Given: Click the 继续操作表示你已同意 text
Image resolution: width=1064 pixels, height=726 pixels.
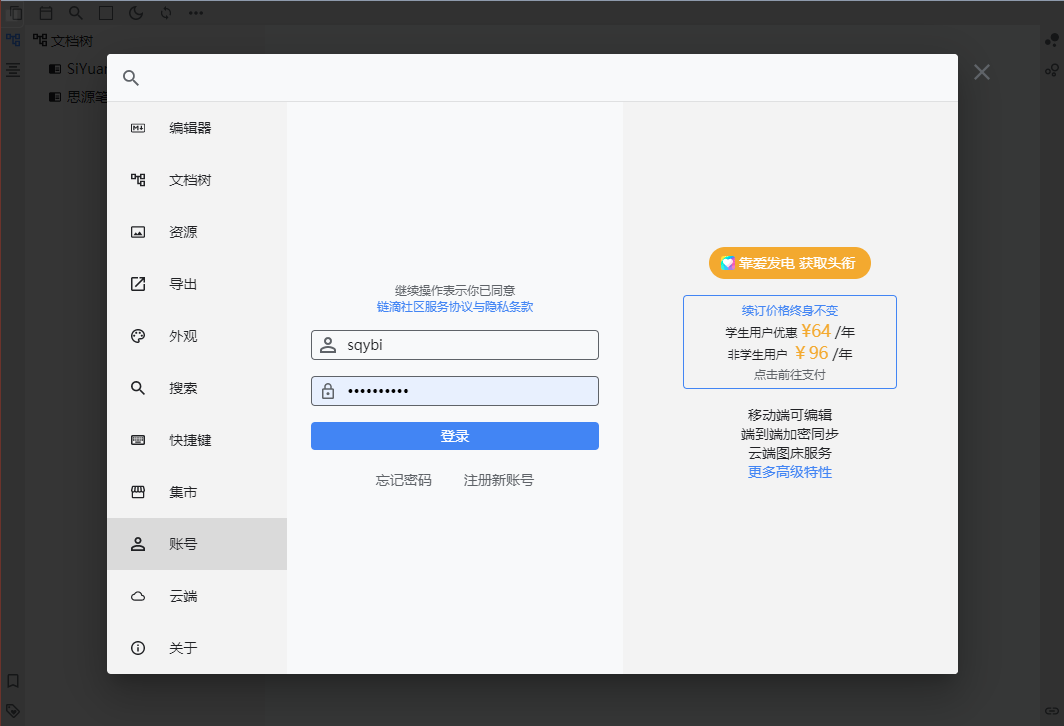Looking at the screenshot, I should click(x=455, y=290).
